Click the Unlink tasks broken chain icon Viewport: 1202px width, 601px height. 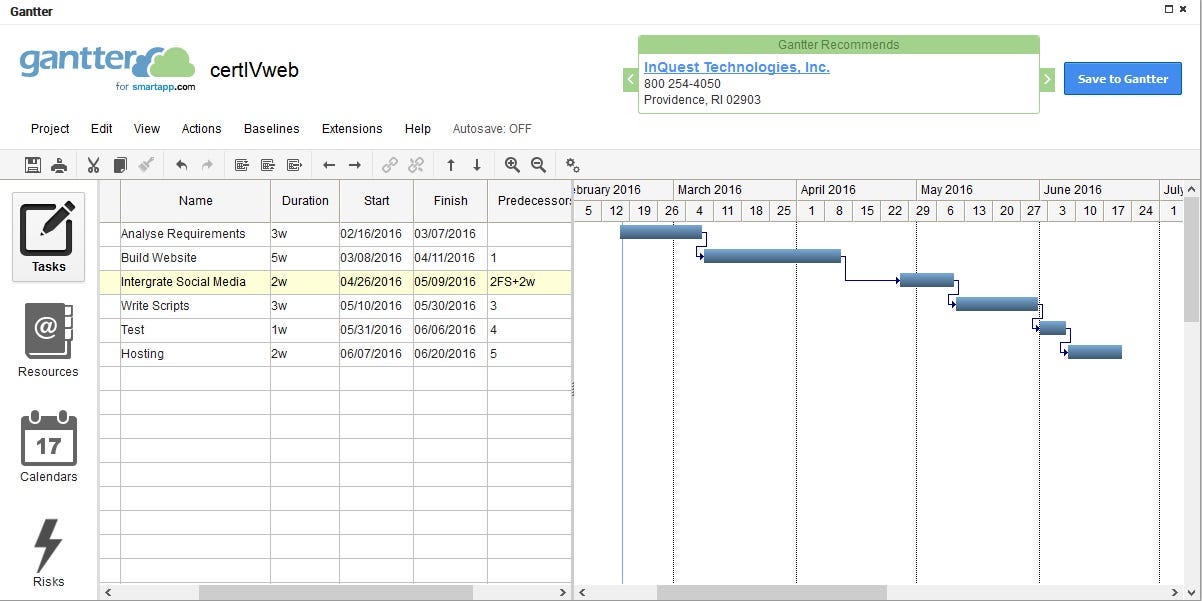click(416, 165)
